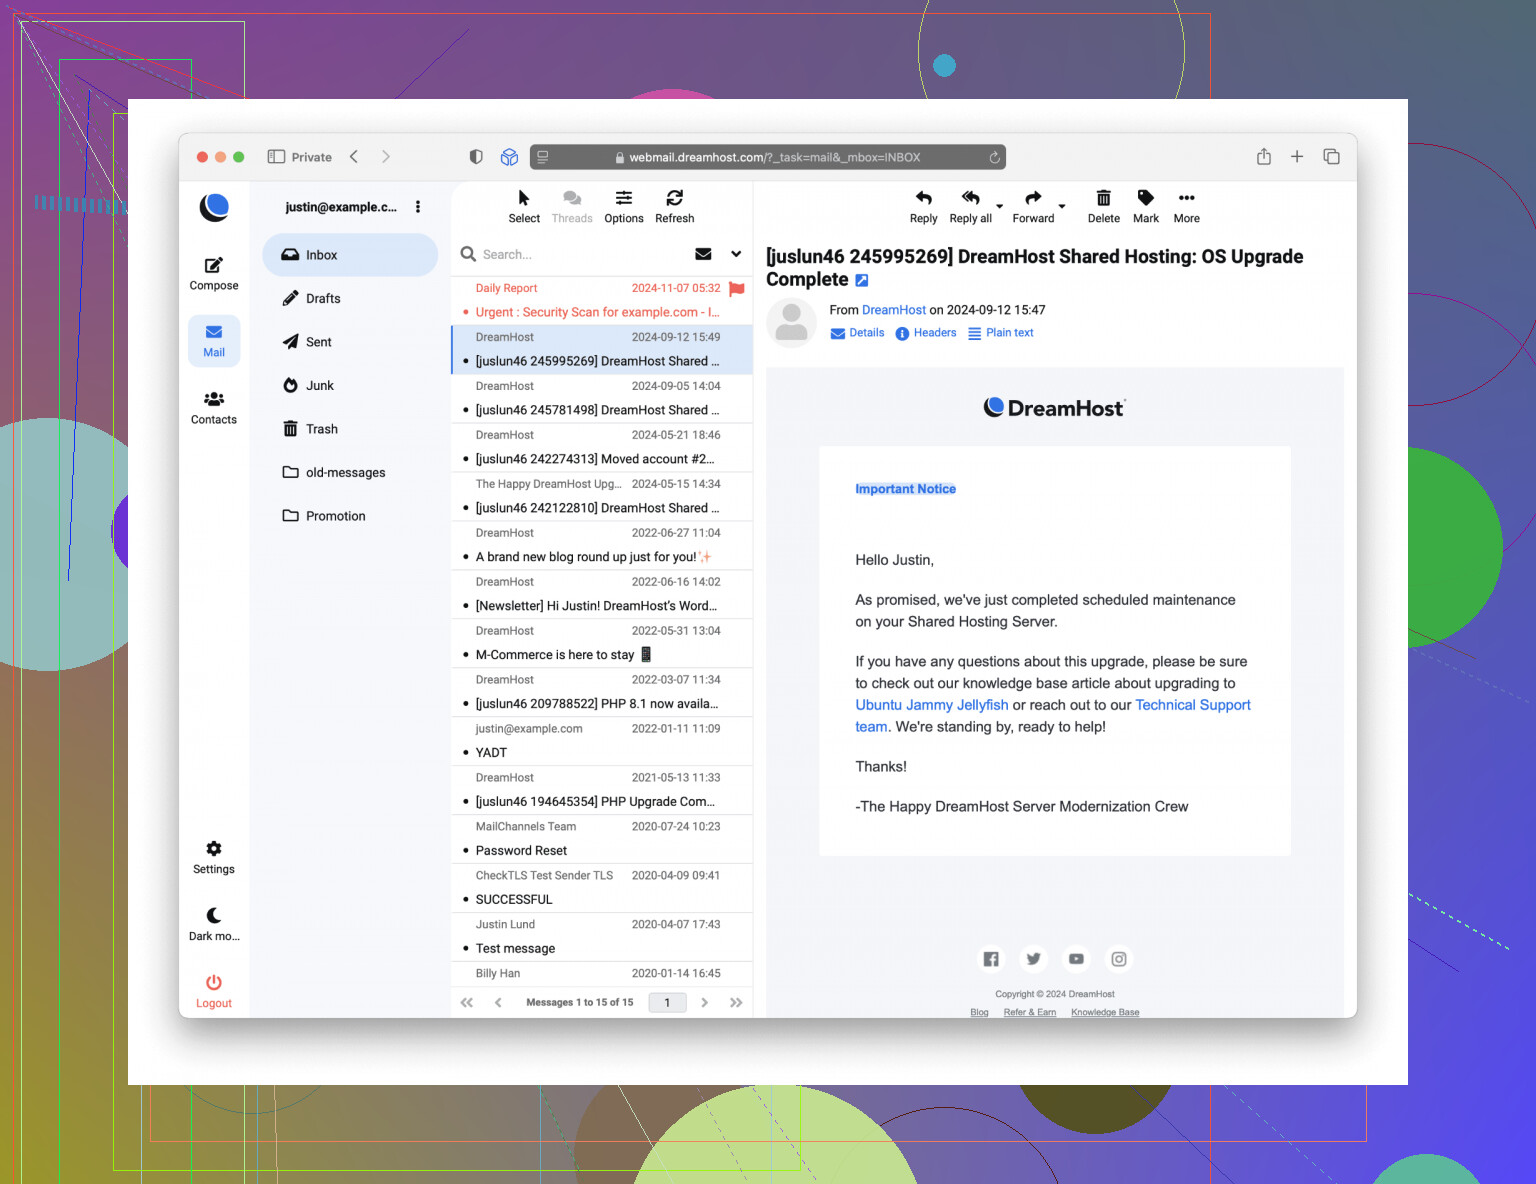The width and height of the screenshot is (1536, 1184).
Task: Open the old-messages folder
Action: click(x=350, y=472)
